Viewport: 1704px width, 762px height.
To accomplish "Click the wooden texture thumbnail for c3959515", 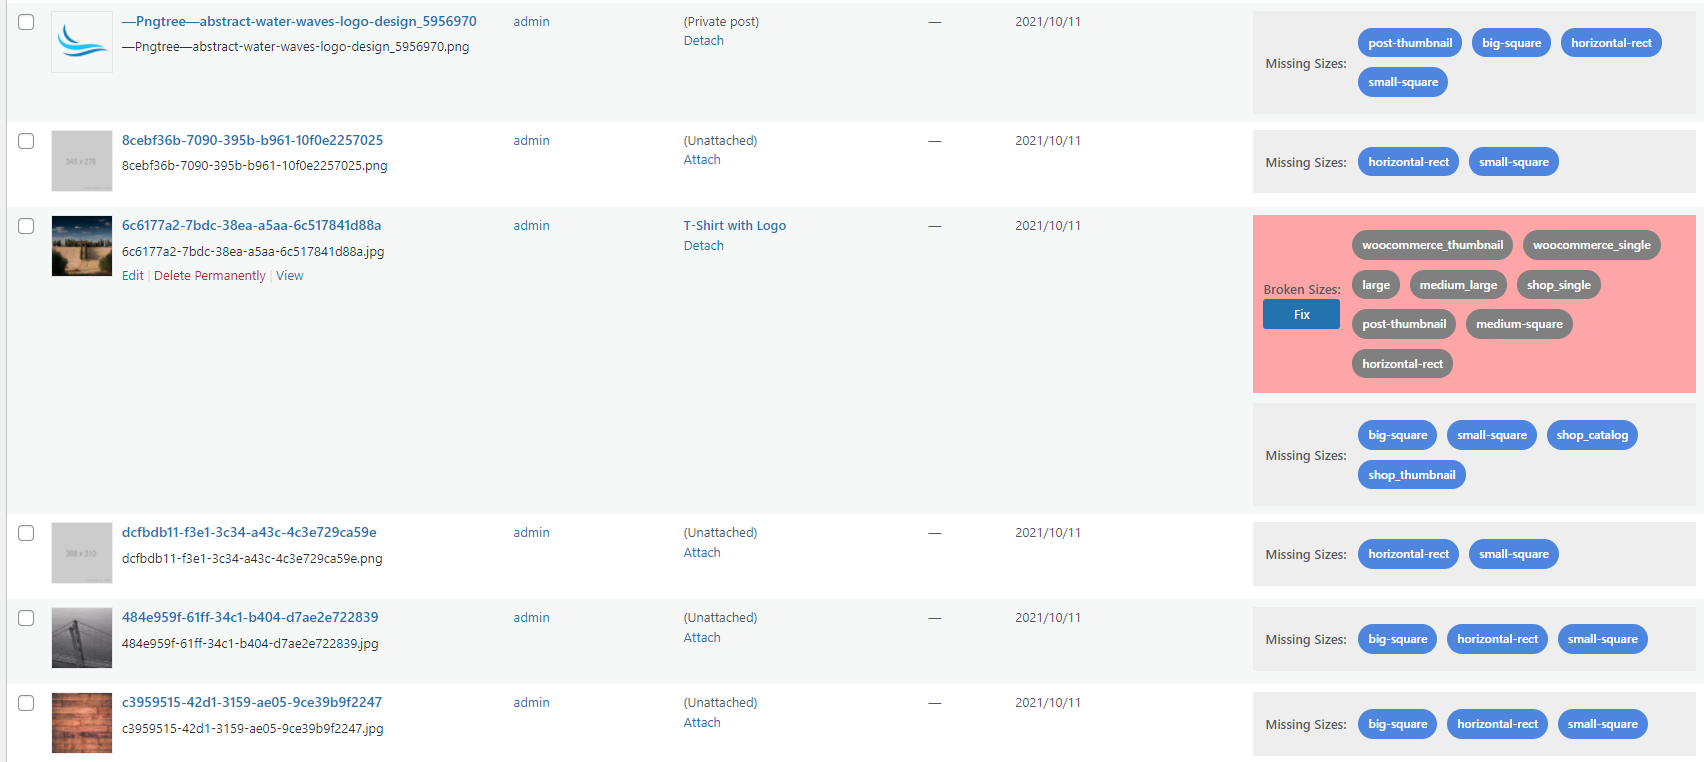I will [x=81, y=722].
